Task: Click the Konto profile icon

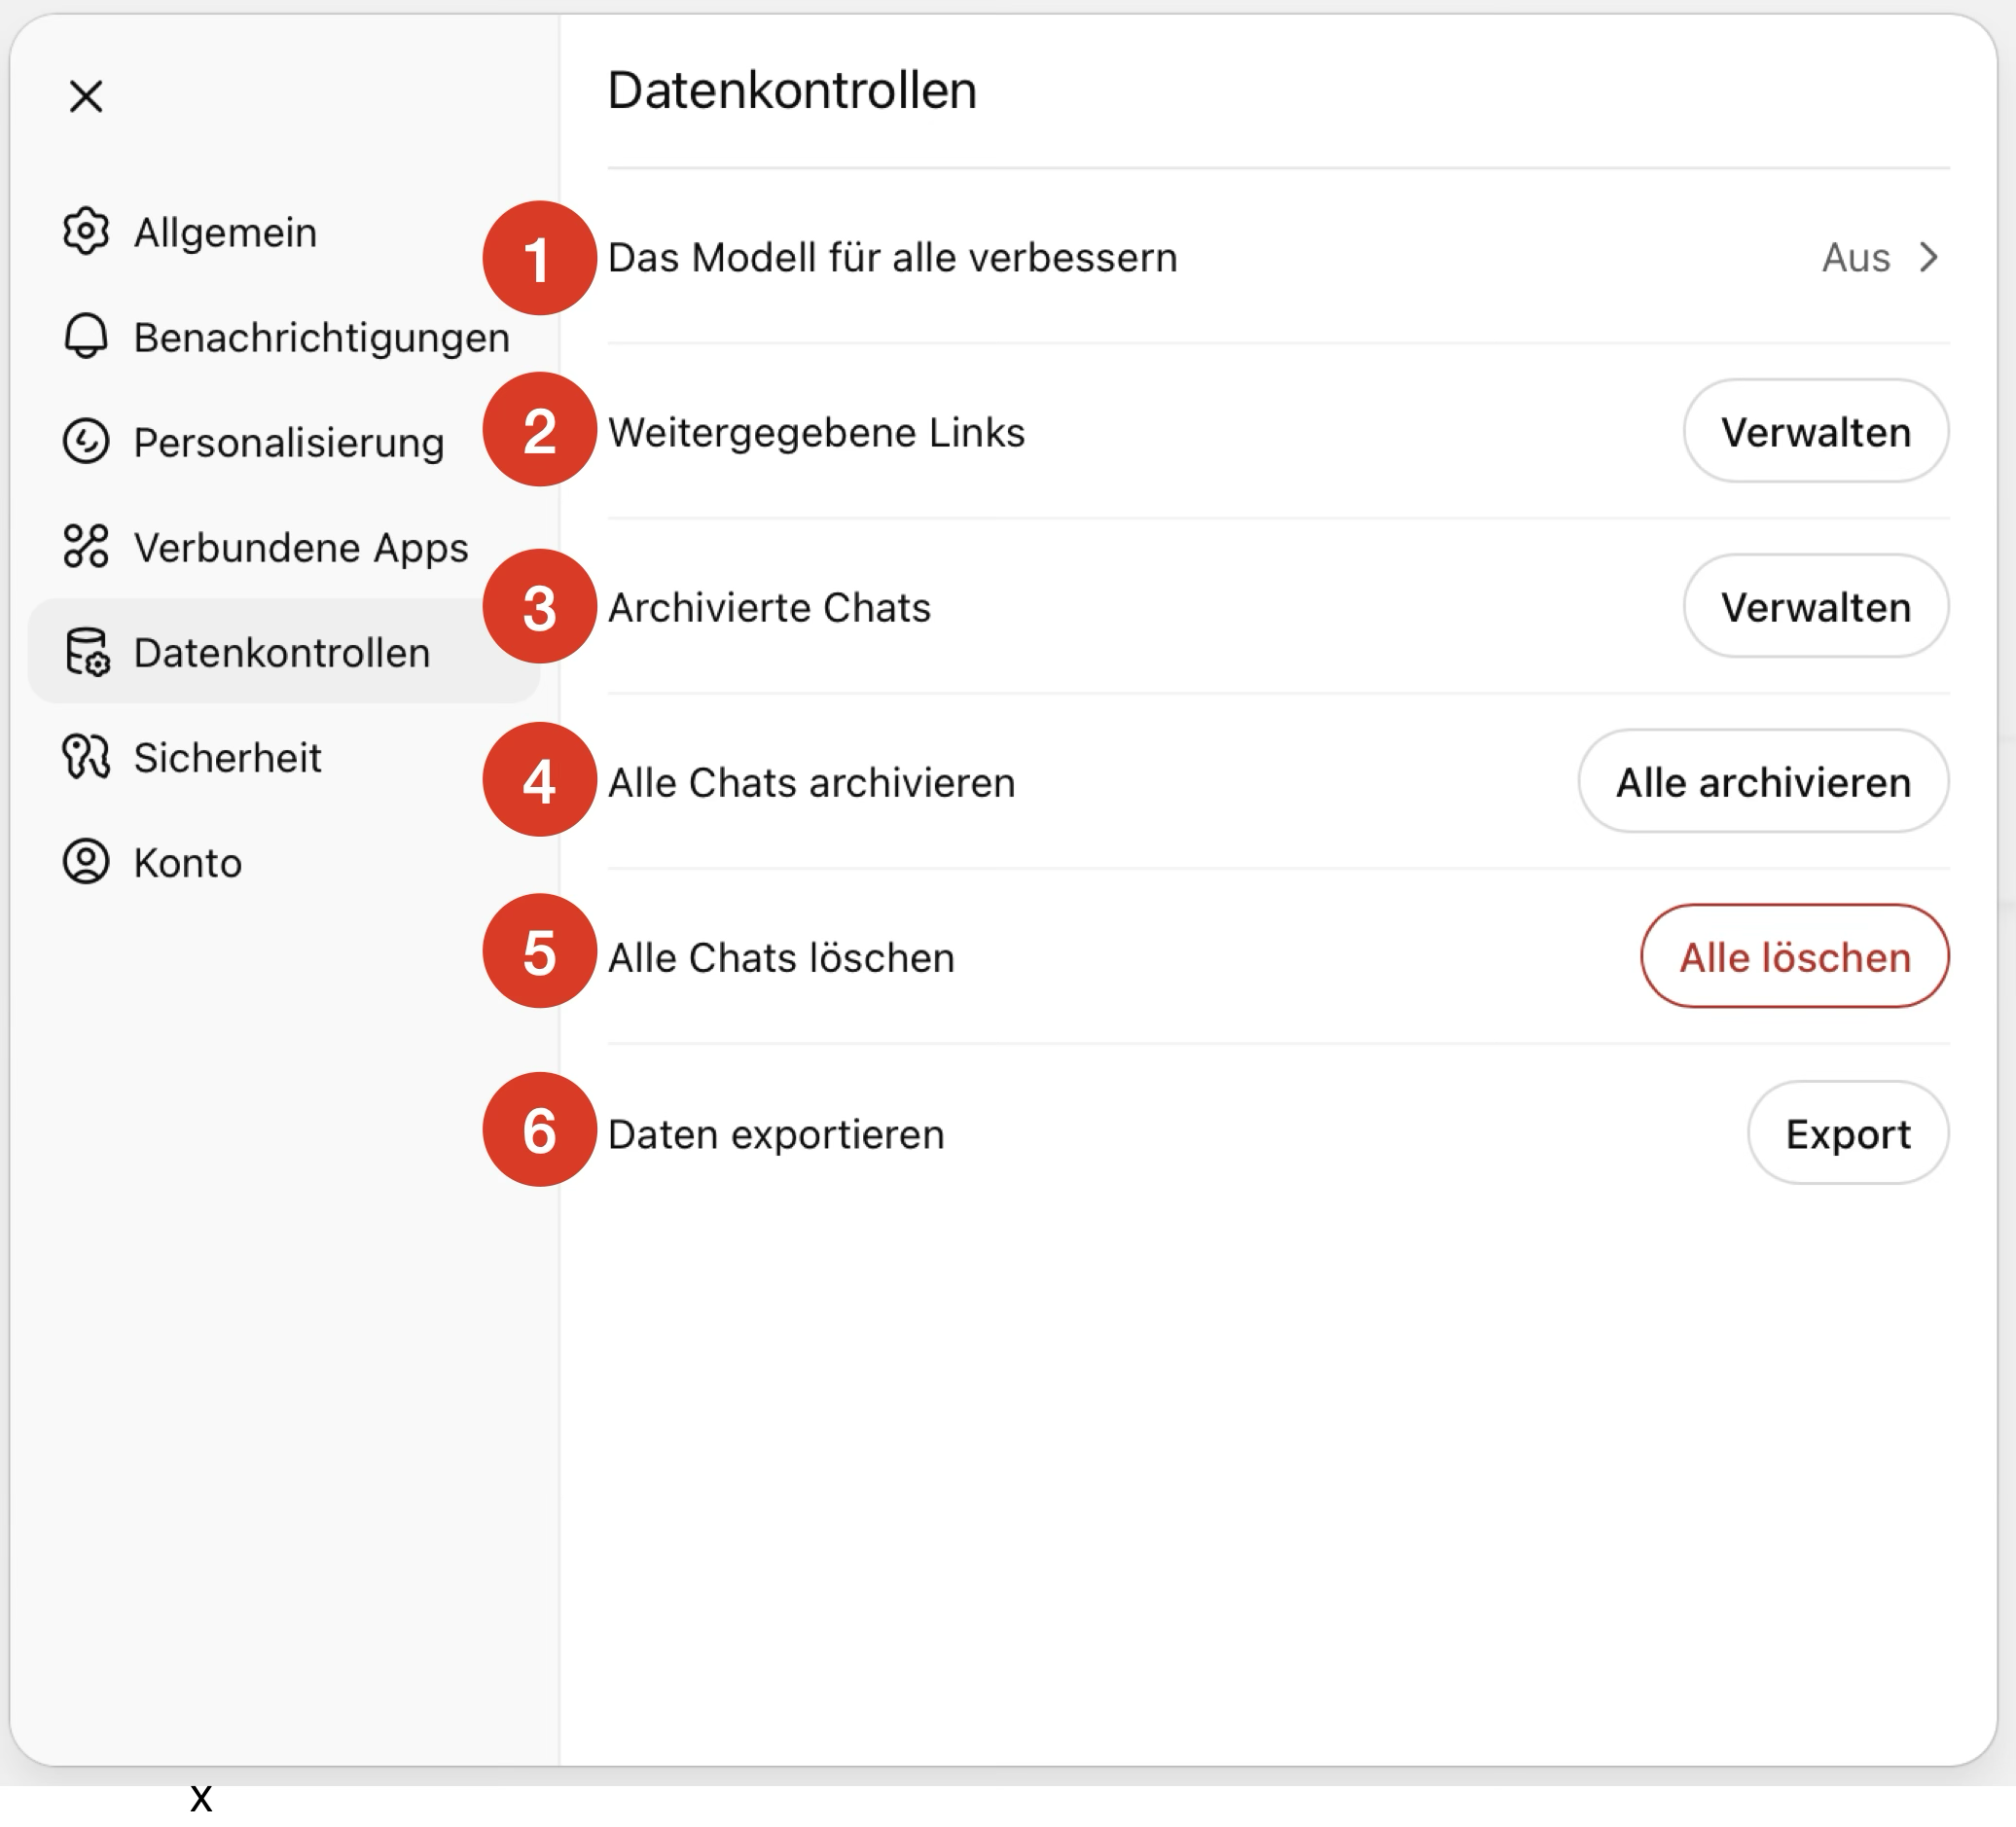Action: tap(86, 862)
